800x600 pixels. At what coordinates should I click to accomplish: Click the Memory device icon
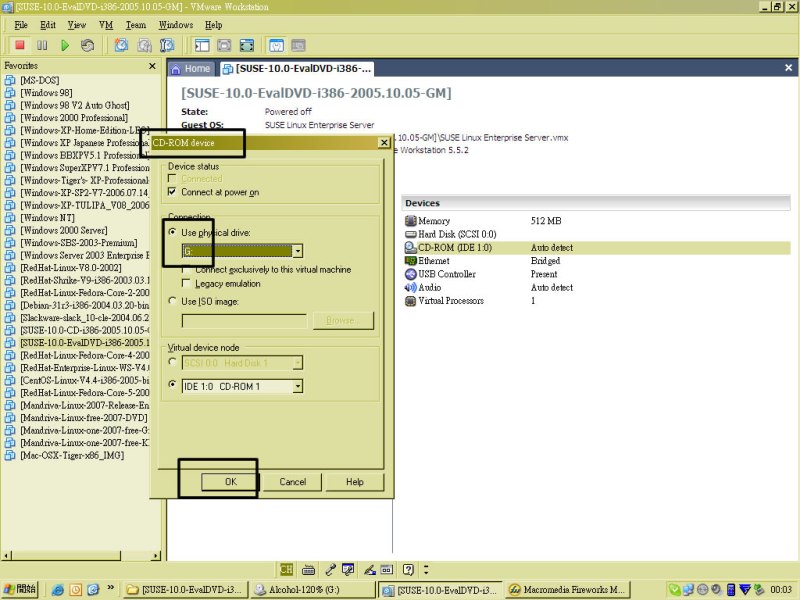410,221
